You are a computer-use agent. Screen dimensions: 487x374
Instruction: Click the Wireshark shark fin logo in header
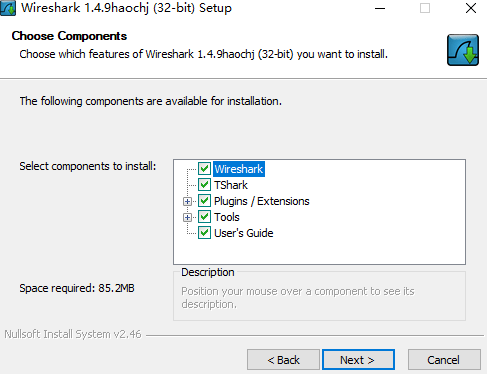click(463, 50)
